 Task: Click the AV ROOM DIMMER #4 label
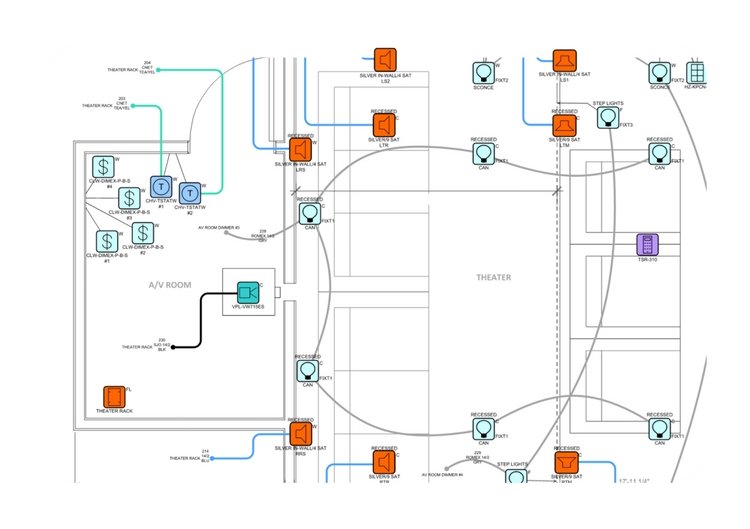tap(442, 475)
